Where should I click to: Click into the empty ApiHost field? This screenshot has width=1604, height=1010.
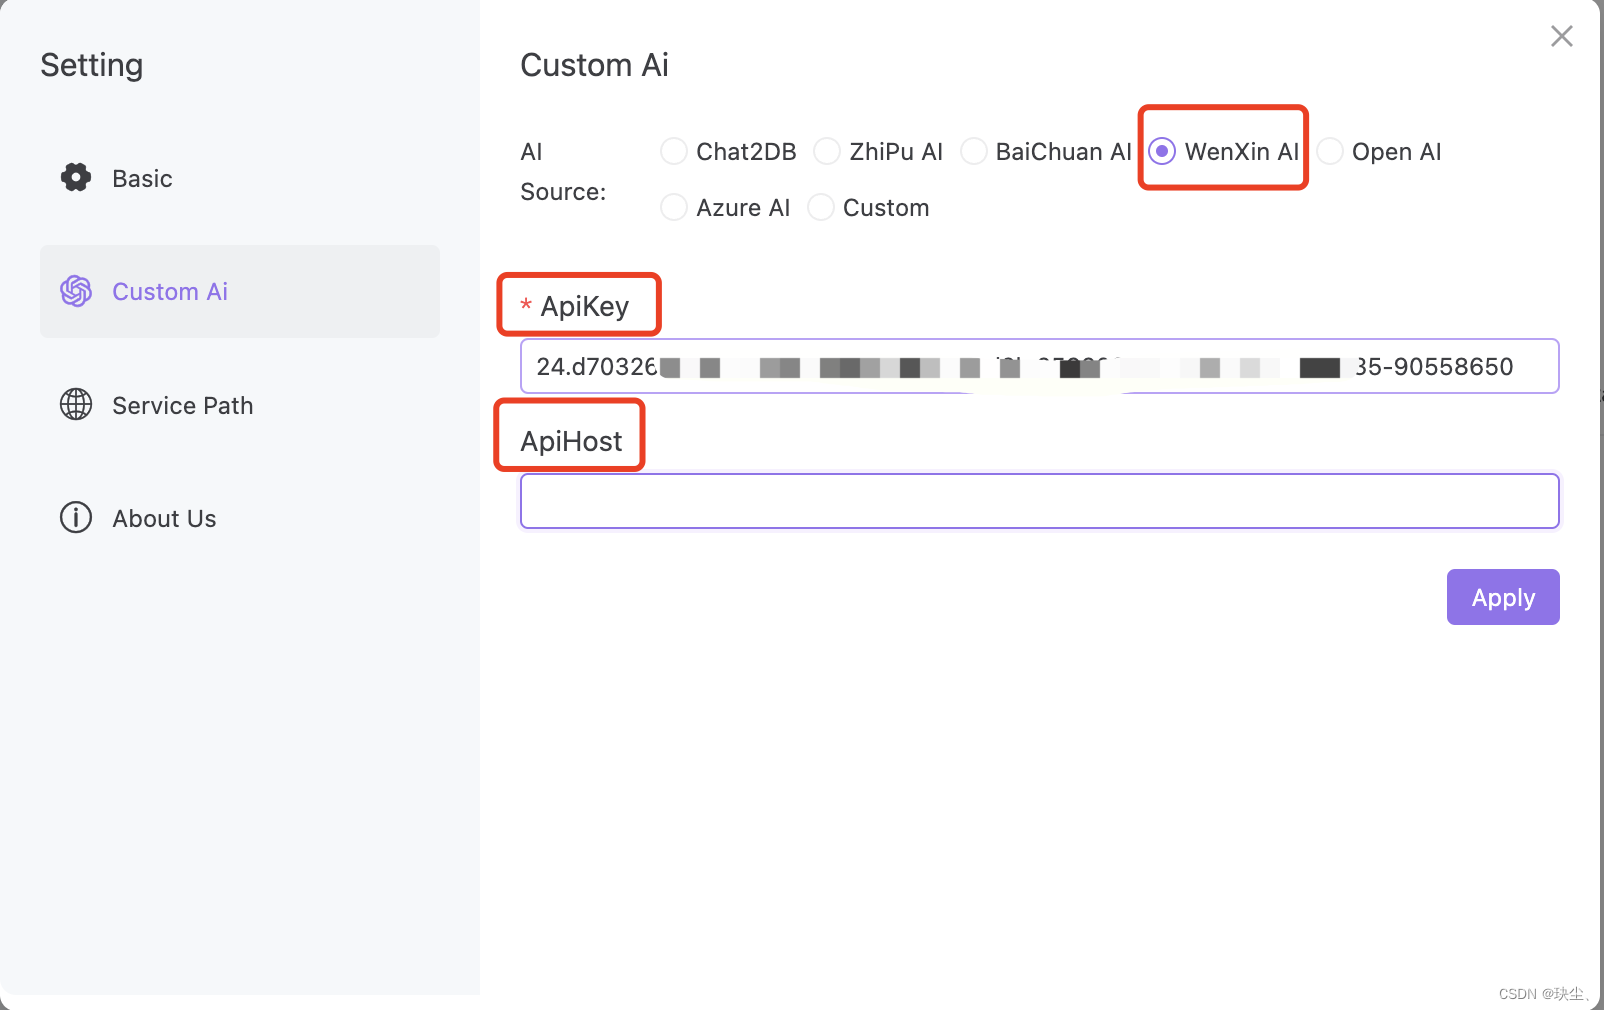coord(1040,501)
